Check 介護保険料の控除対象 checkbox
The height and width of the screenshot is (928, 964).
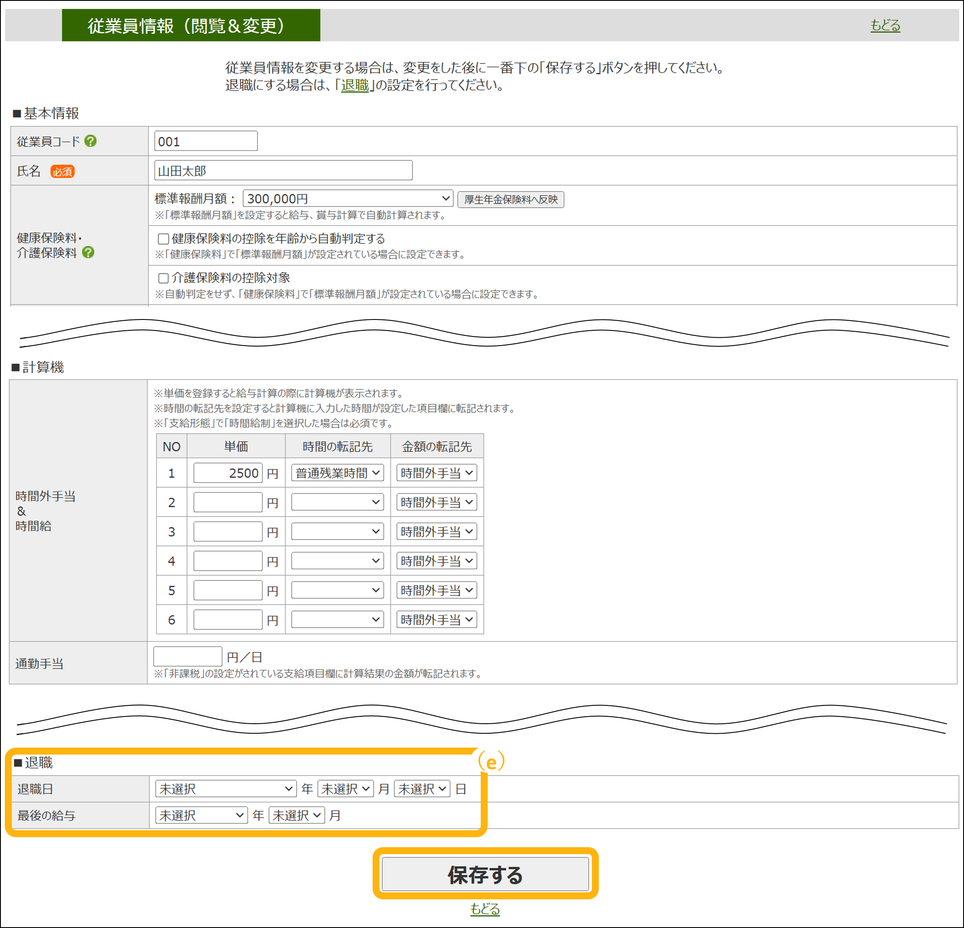164,278
